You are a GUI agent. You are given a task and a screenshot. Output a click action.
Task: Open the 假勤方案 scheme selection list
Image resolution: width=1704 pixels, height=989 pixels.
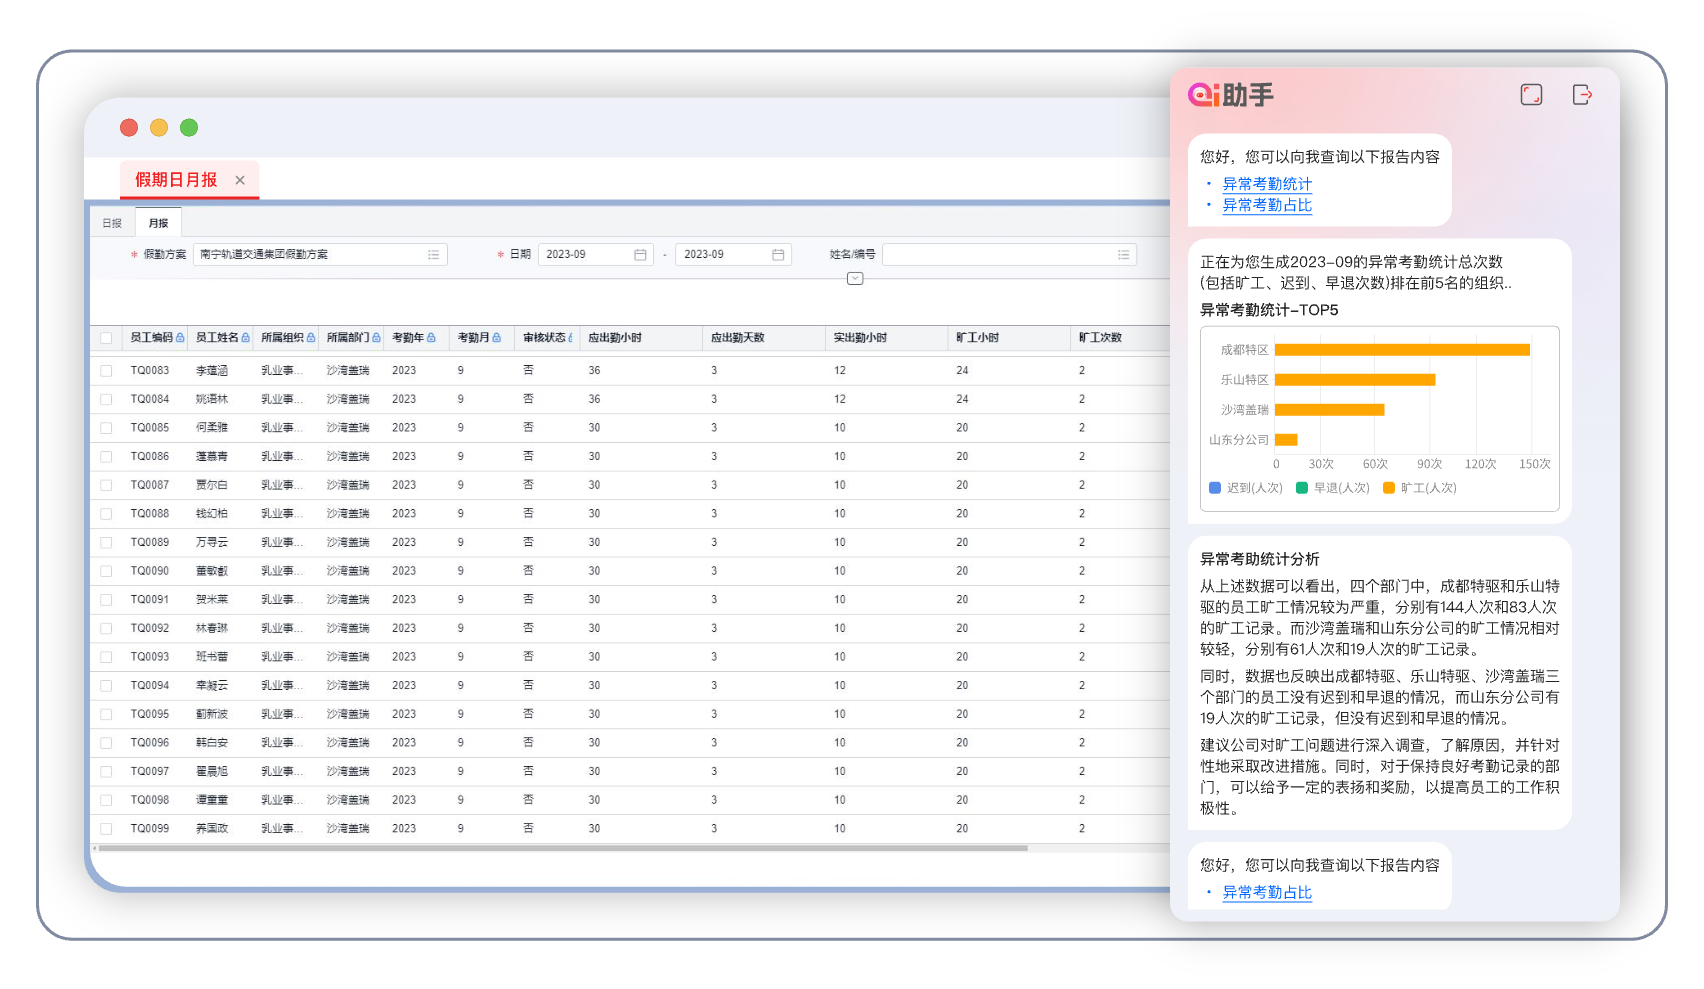pos(433,255)
